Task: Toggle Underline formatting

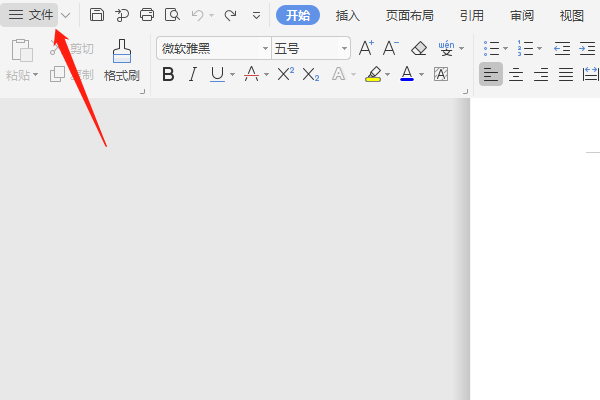Action: point(217,74)
